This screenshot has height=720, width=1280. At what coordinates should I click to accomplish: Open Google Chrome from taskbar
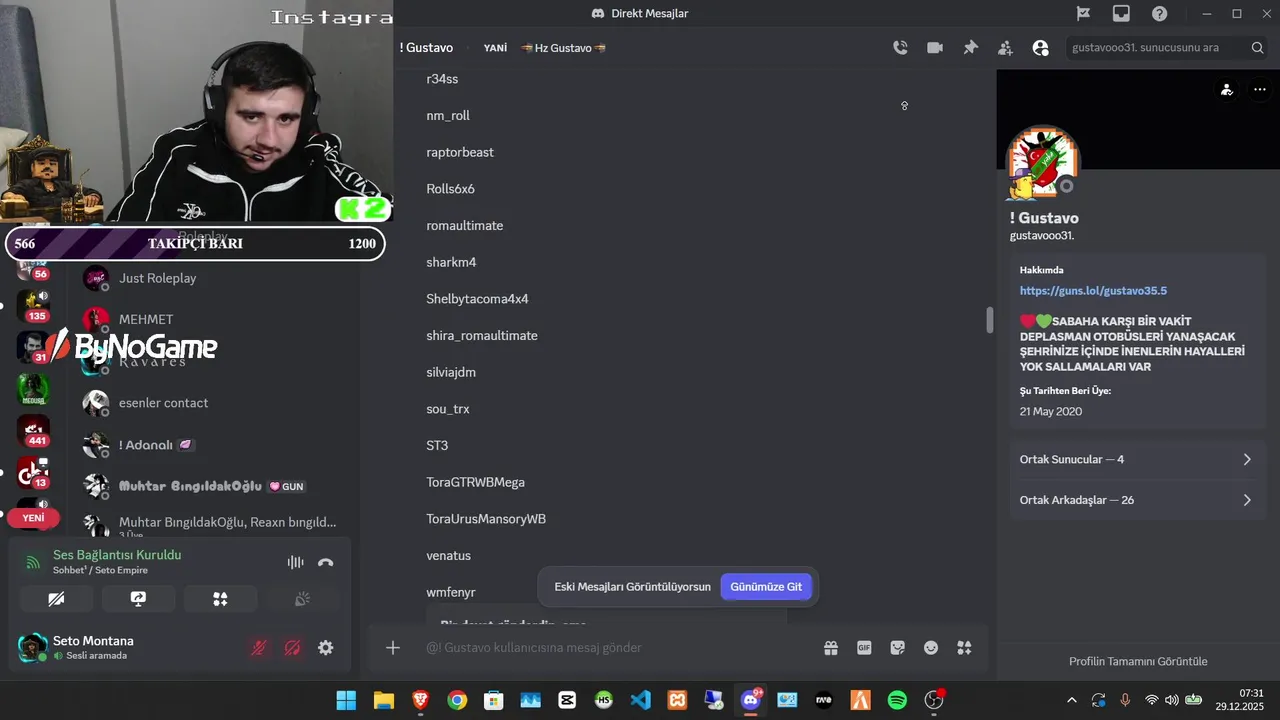tap(457, 700)
